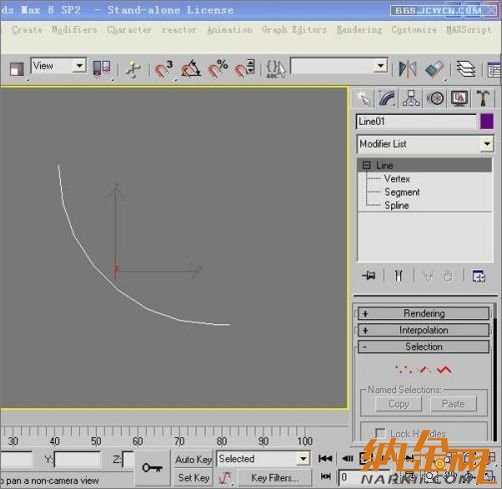Viewport: 502px width, 489px height.
Task: Toggle Set Key animation mode
Action: pyautogui.click(x=193, y=478)
